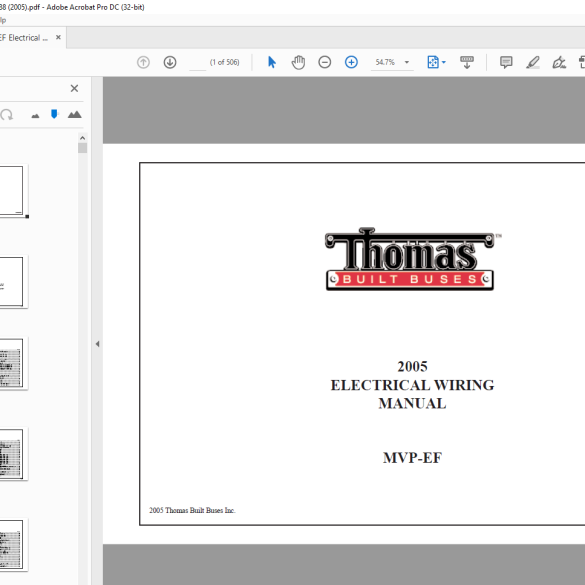Screen dimensions: 585x585
Task: Add a sticky note comment
Action: coord(506,62)
